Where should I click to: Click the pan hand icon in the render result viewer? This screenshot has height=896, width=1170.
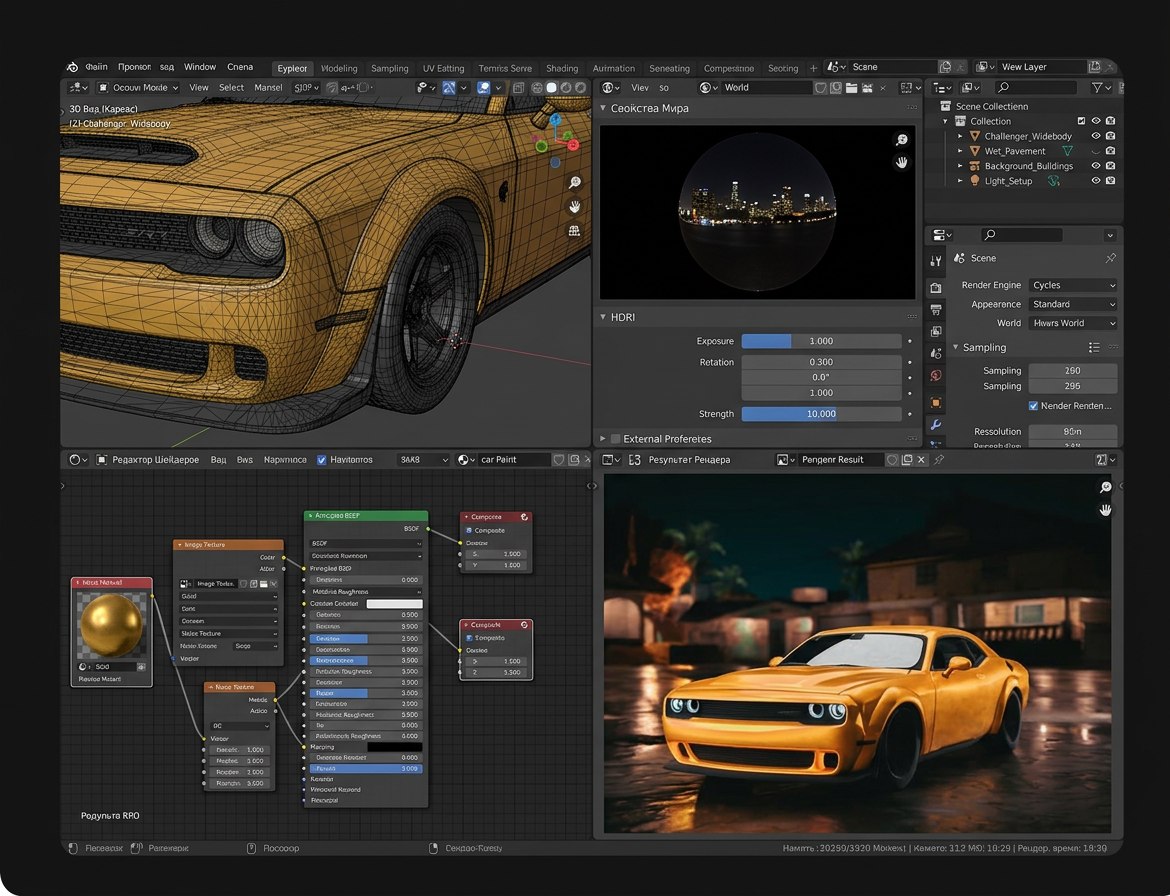coord(1105,510)
